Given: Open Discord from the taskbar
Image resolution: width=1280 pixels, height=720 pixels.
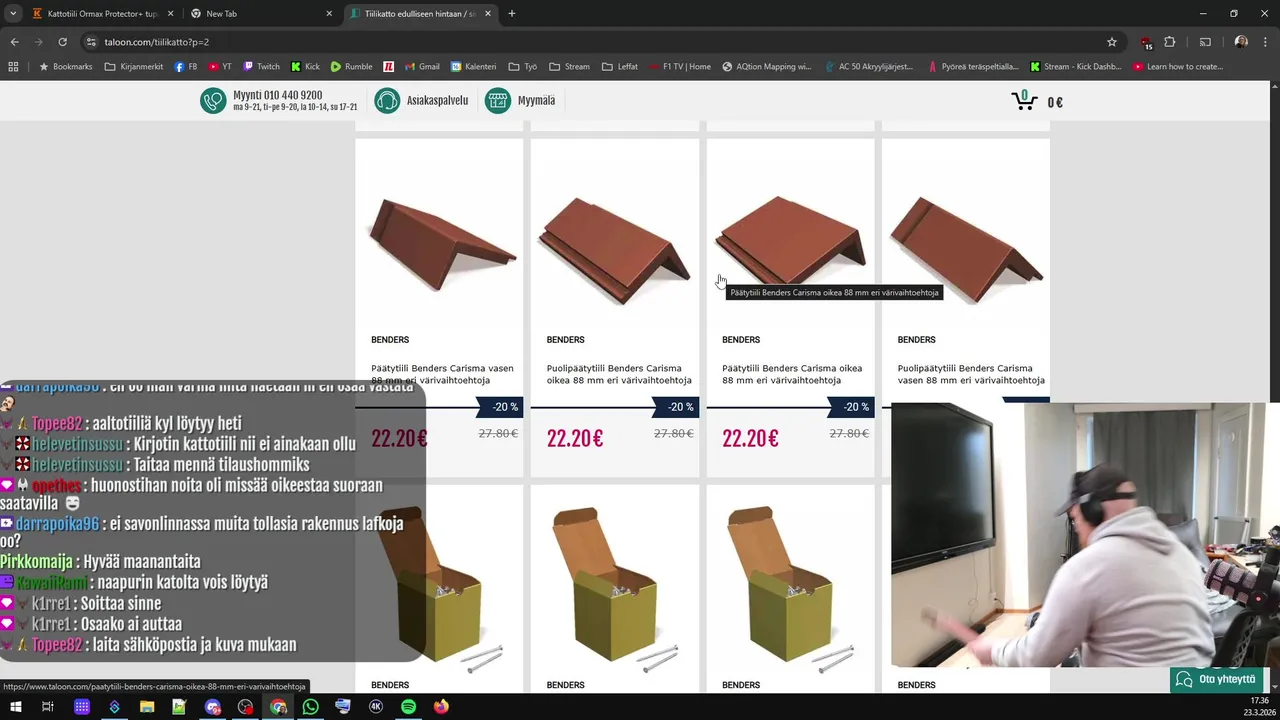Looking at the screenshot, I should pyautogui.click(x=212, y=707).
